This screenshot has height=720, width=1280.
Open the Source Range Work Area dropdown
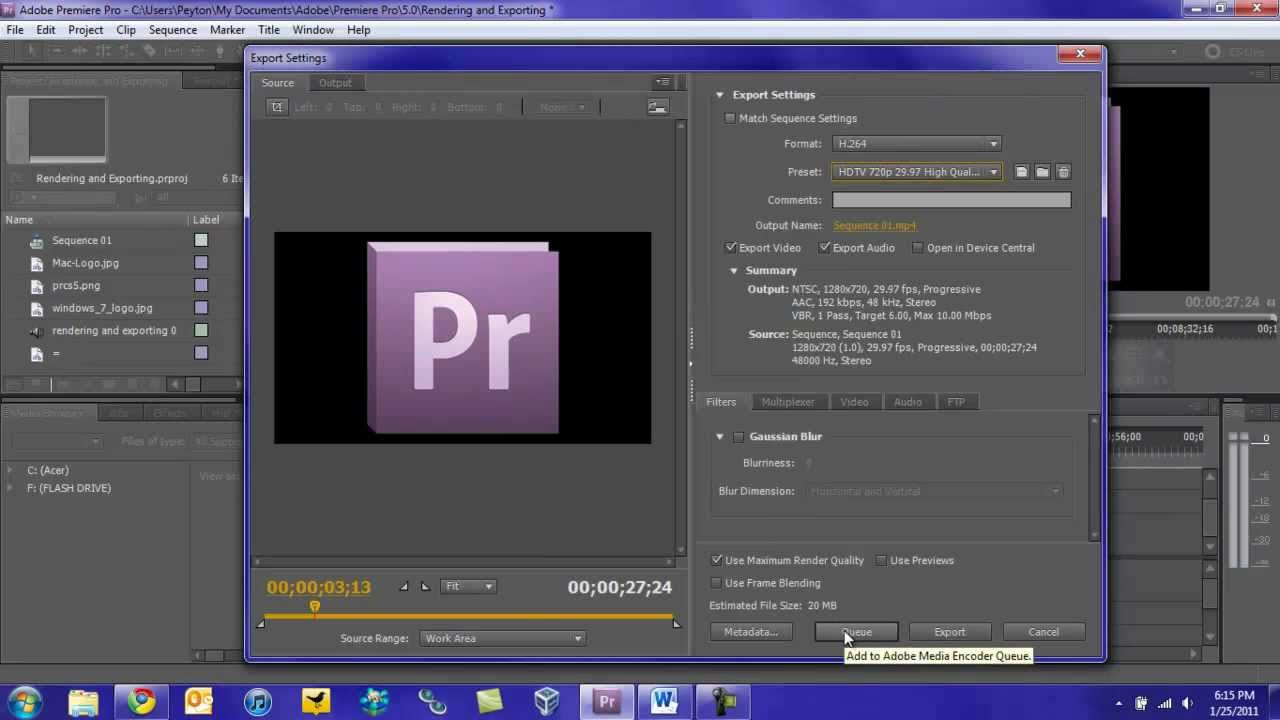point(503,638)
